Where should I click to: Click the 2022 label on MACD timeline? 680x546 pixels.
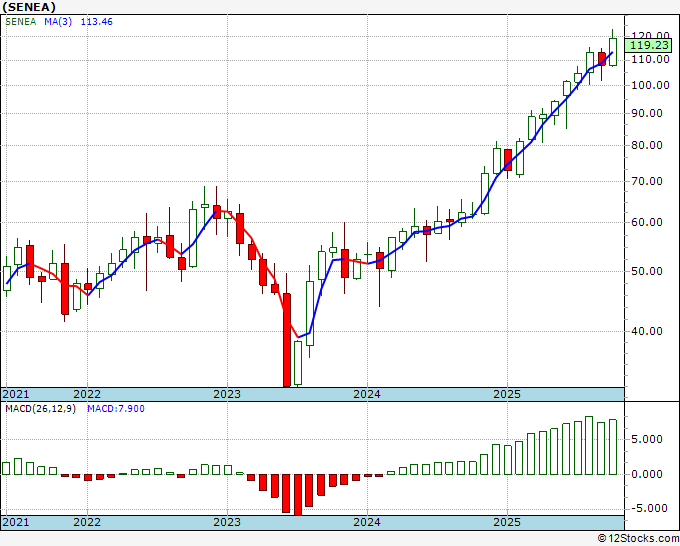87,522
